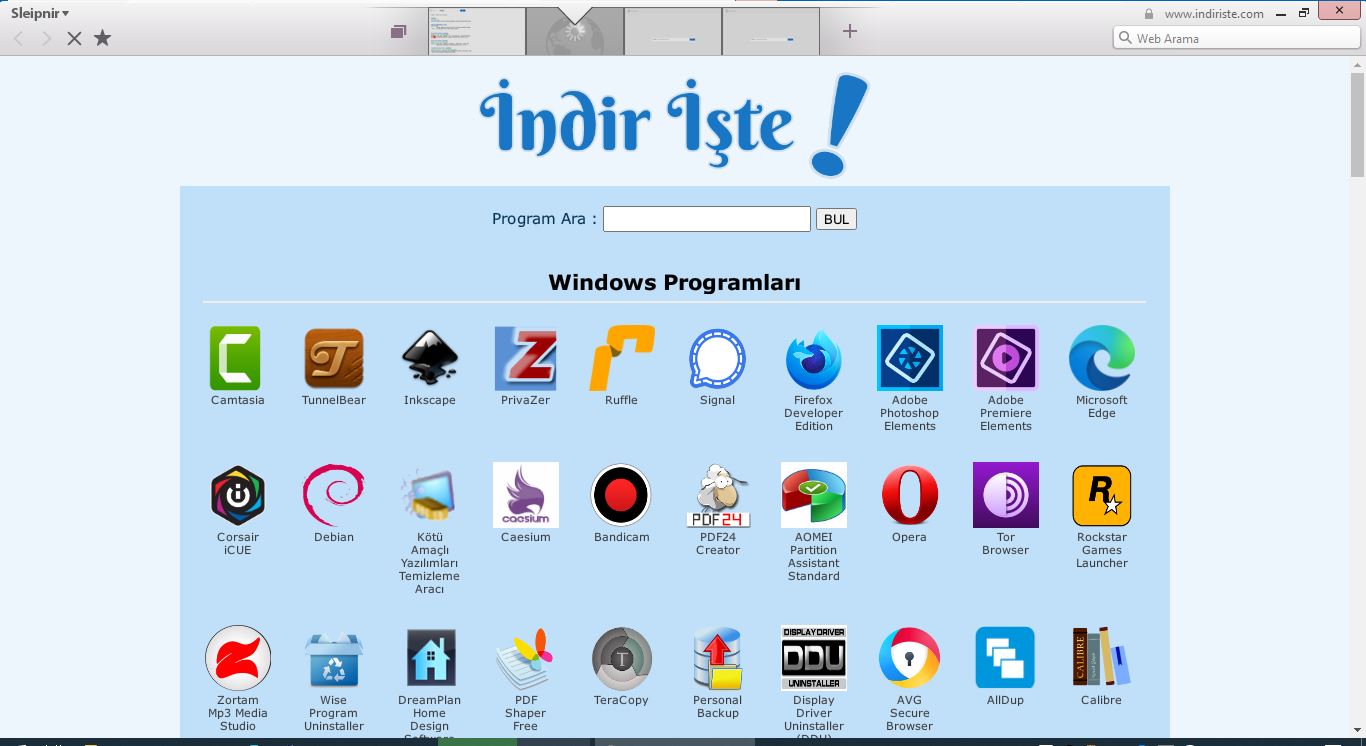Open the Sleipnir browser menu
Viewport: 1366px width, 746px height.
[x=40, y=13]
